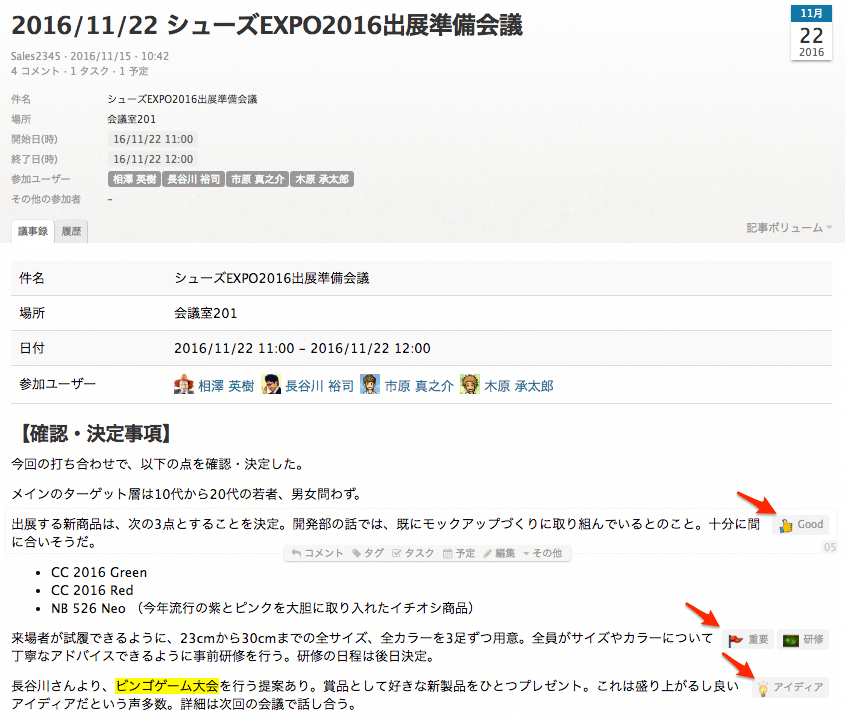This screenshot has width=845, height=719.
Task: Open 長谷川 裕司 profile link
Action: pos(319,386)
